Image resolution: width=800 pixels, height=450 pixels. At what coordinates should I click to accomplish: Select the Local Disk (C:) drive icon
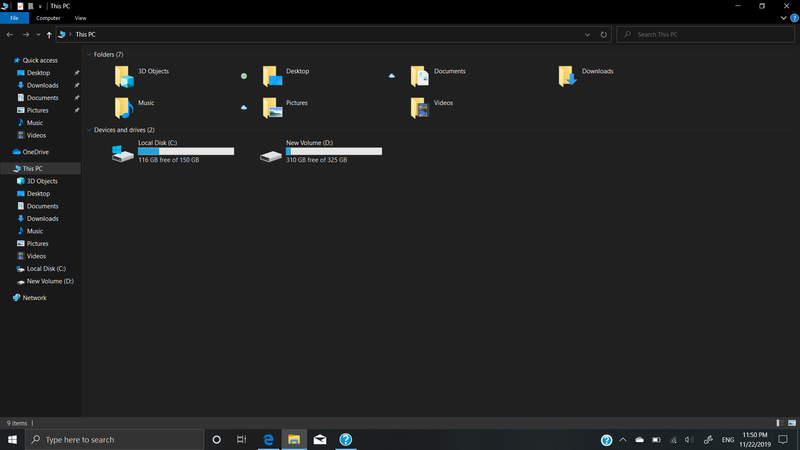[x=122, y=153]
